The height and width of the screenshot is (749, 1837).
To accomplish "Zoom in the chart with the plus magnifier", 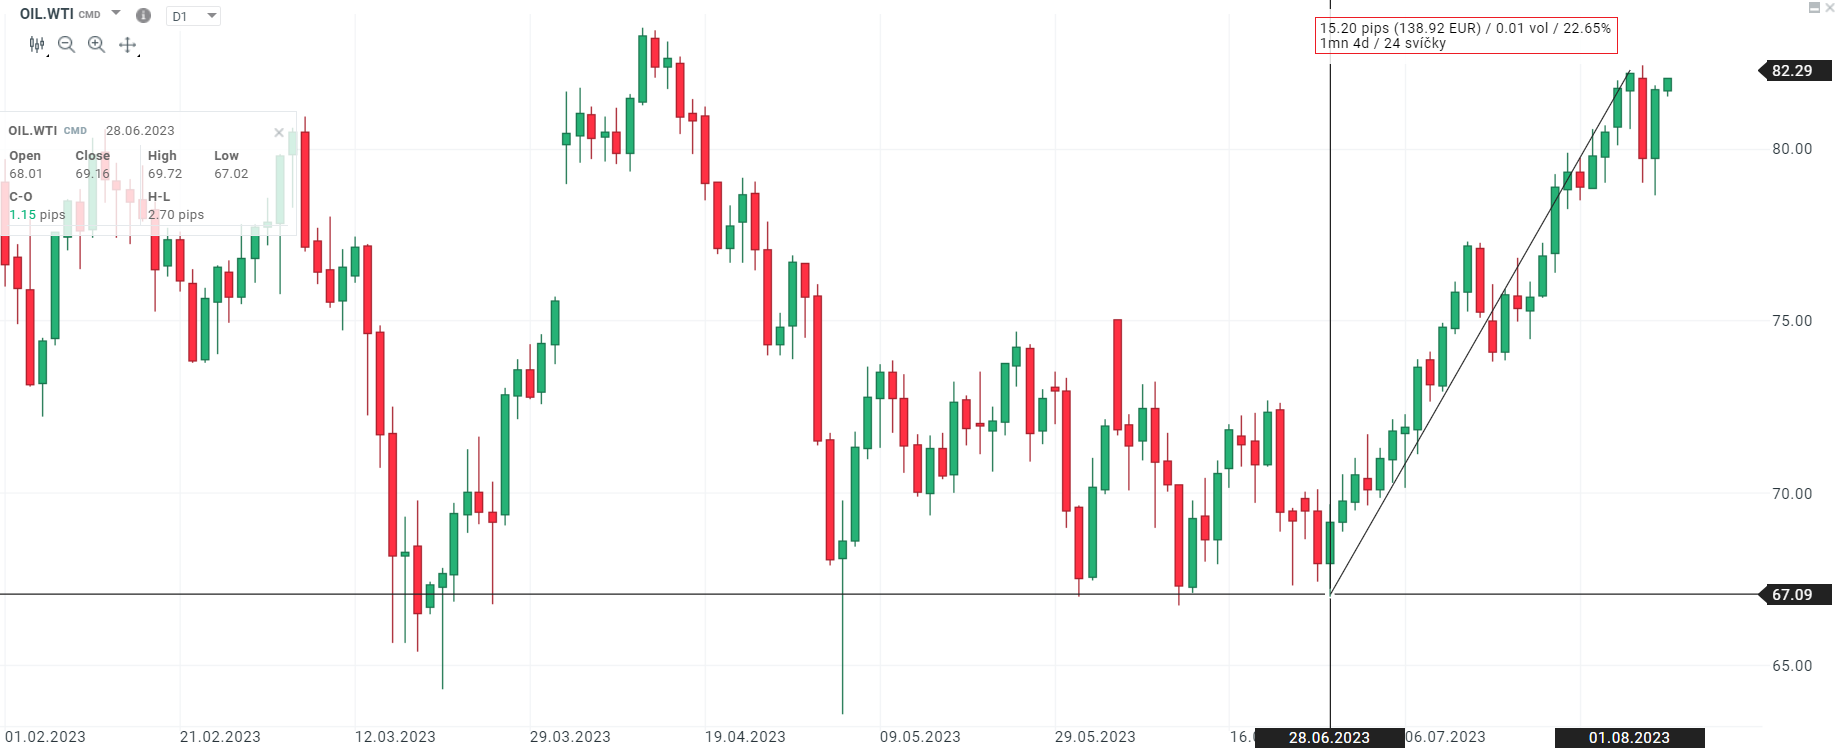I will pyautogui.click(x=96, y=44).
